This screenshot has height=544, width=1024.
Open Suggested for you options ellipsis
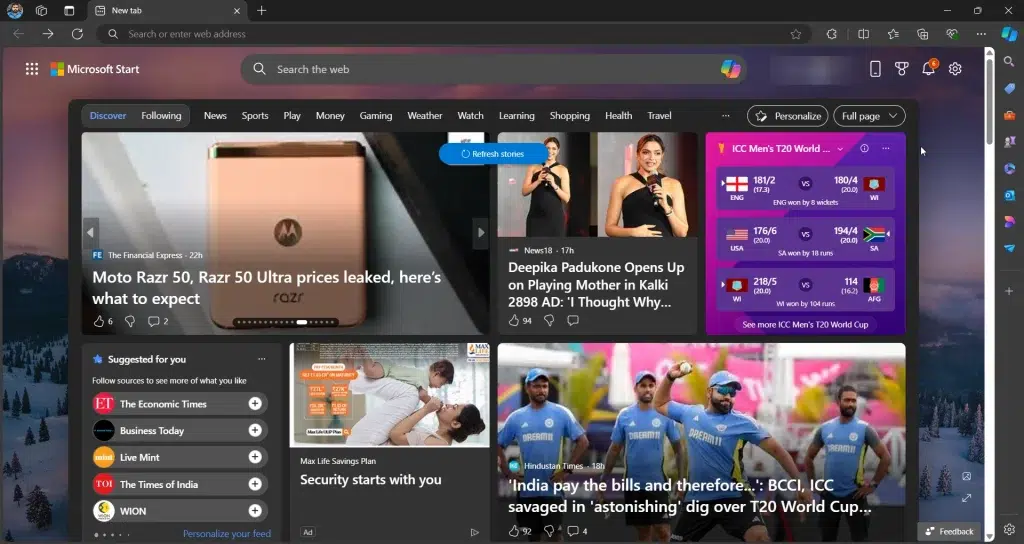261,359
